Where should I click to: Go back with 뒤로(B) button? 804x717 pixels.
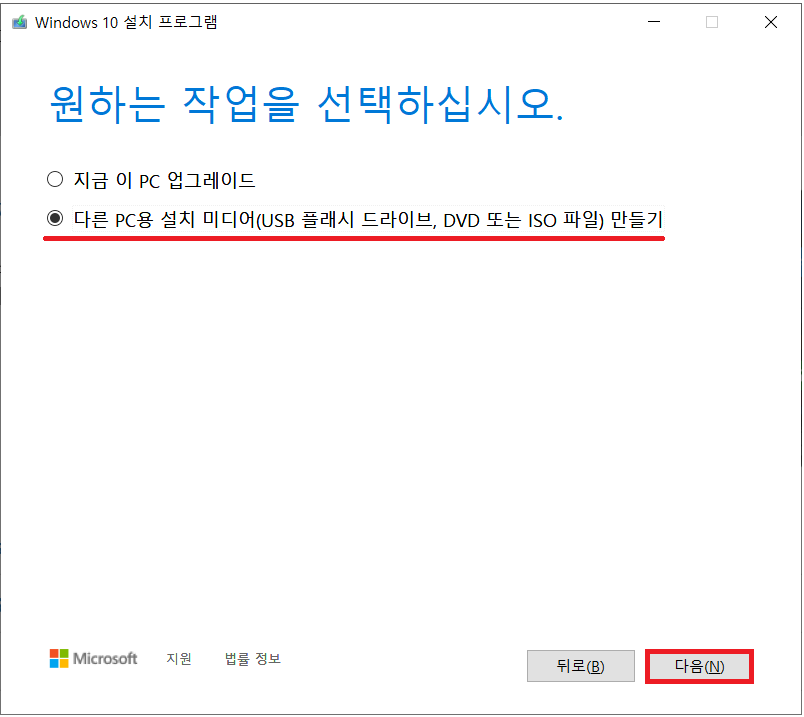coord(580,666)
